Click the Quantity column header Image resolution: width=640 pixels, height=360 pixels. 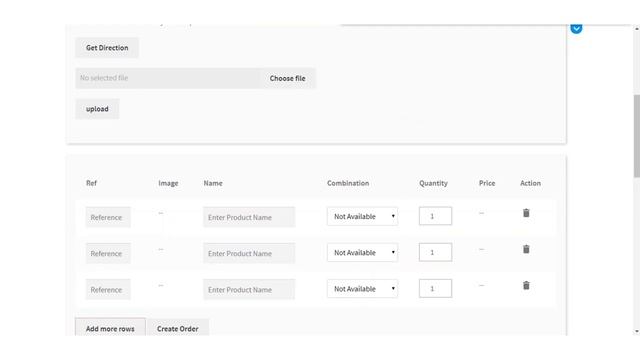point(433,183)
